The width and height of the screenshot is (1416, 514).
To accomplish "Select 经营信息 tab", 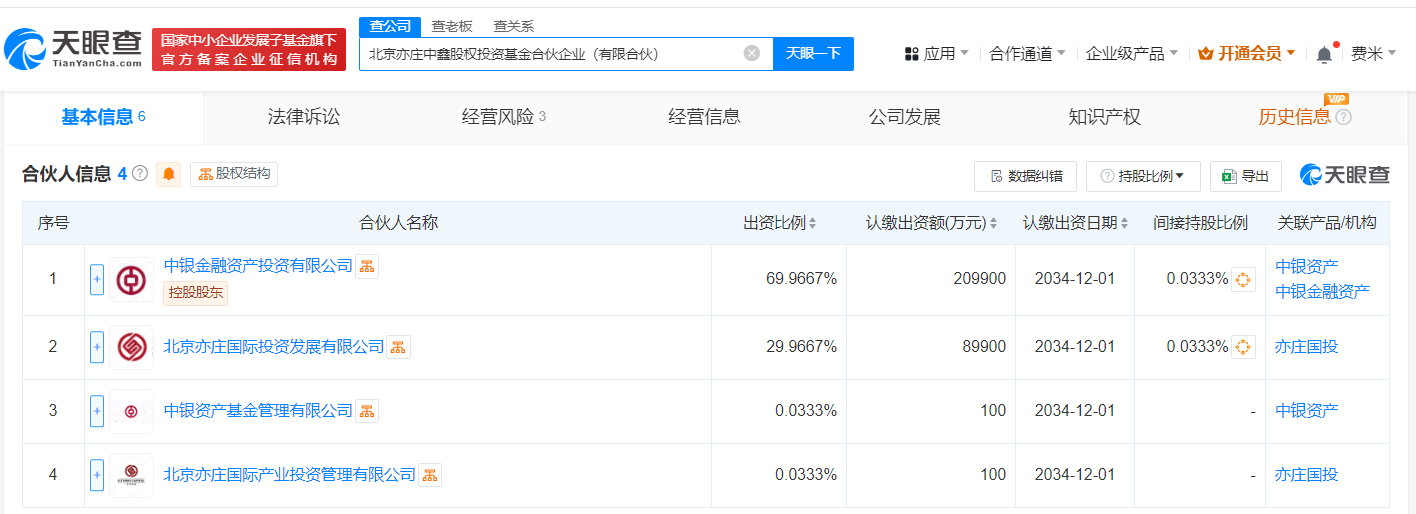I will coord(704,117).
